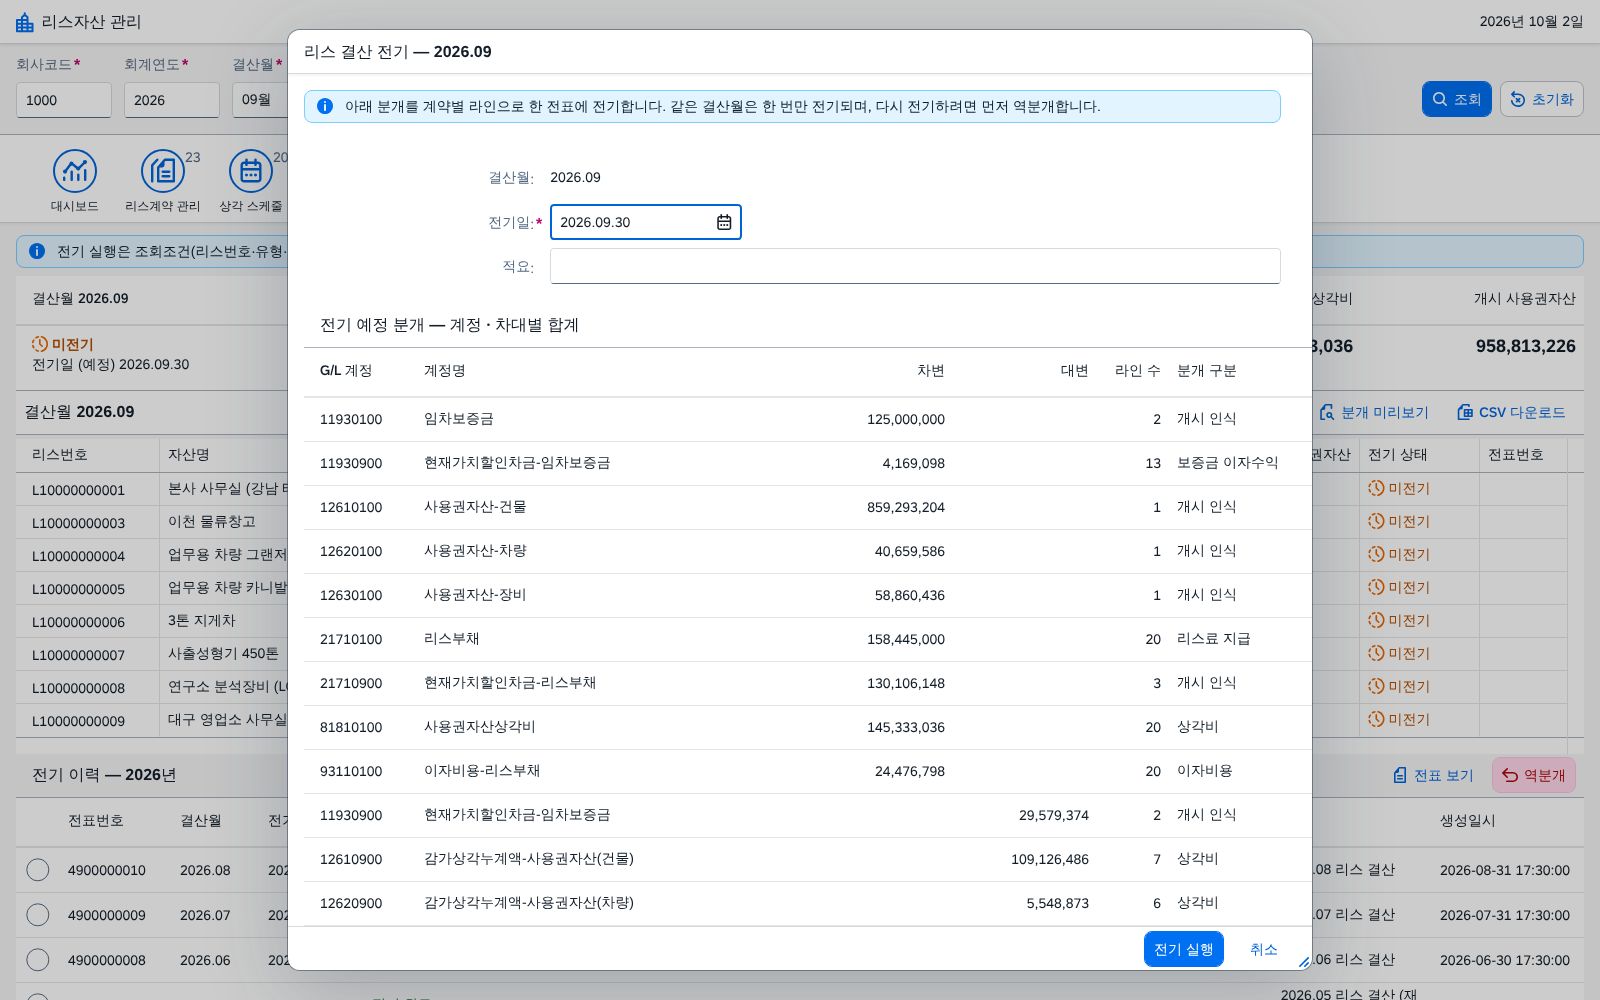Click the 리스번호 column header
Screen dimensions: 1600x1000
coord(60,454)
